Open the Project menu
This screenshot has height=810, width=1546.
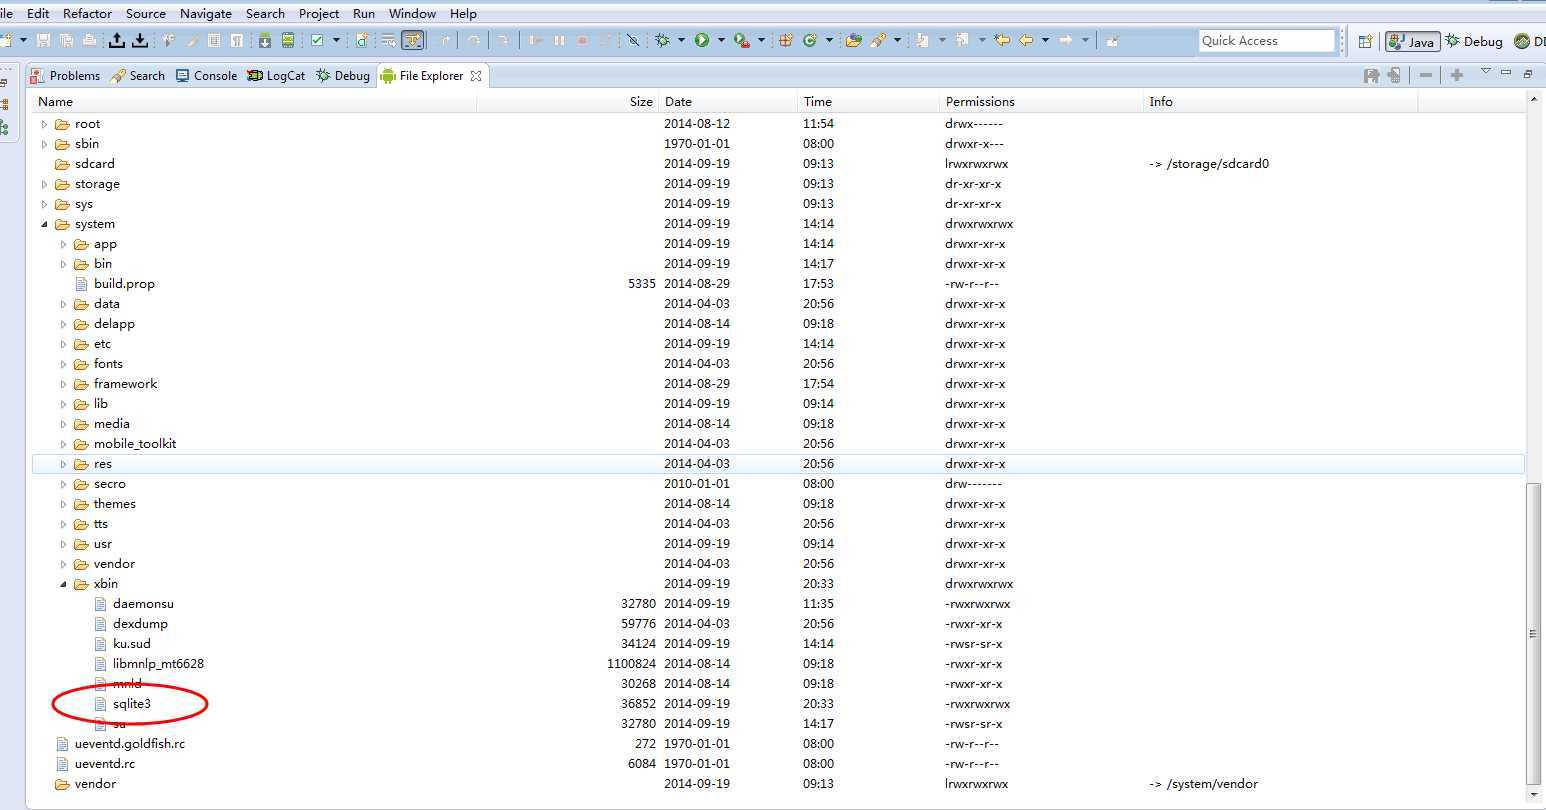click(319, 13)
